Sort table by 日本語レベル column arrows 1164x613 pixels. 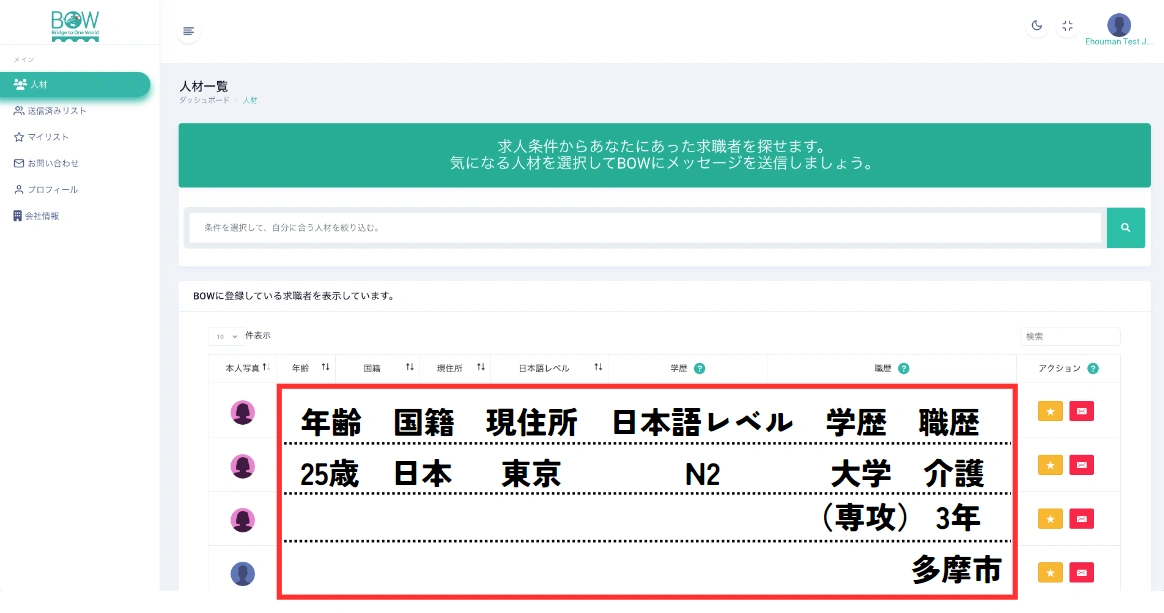(598, 367)
